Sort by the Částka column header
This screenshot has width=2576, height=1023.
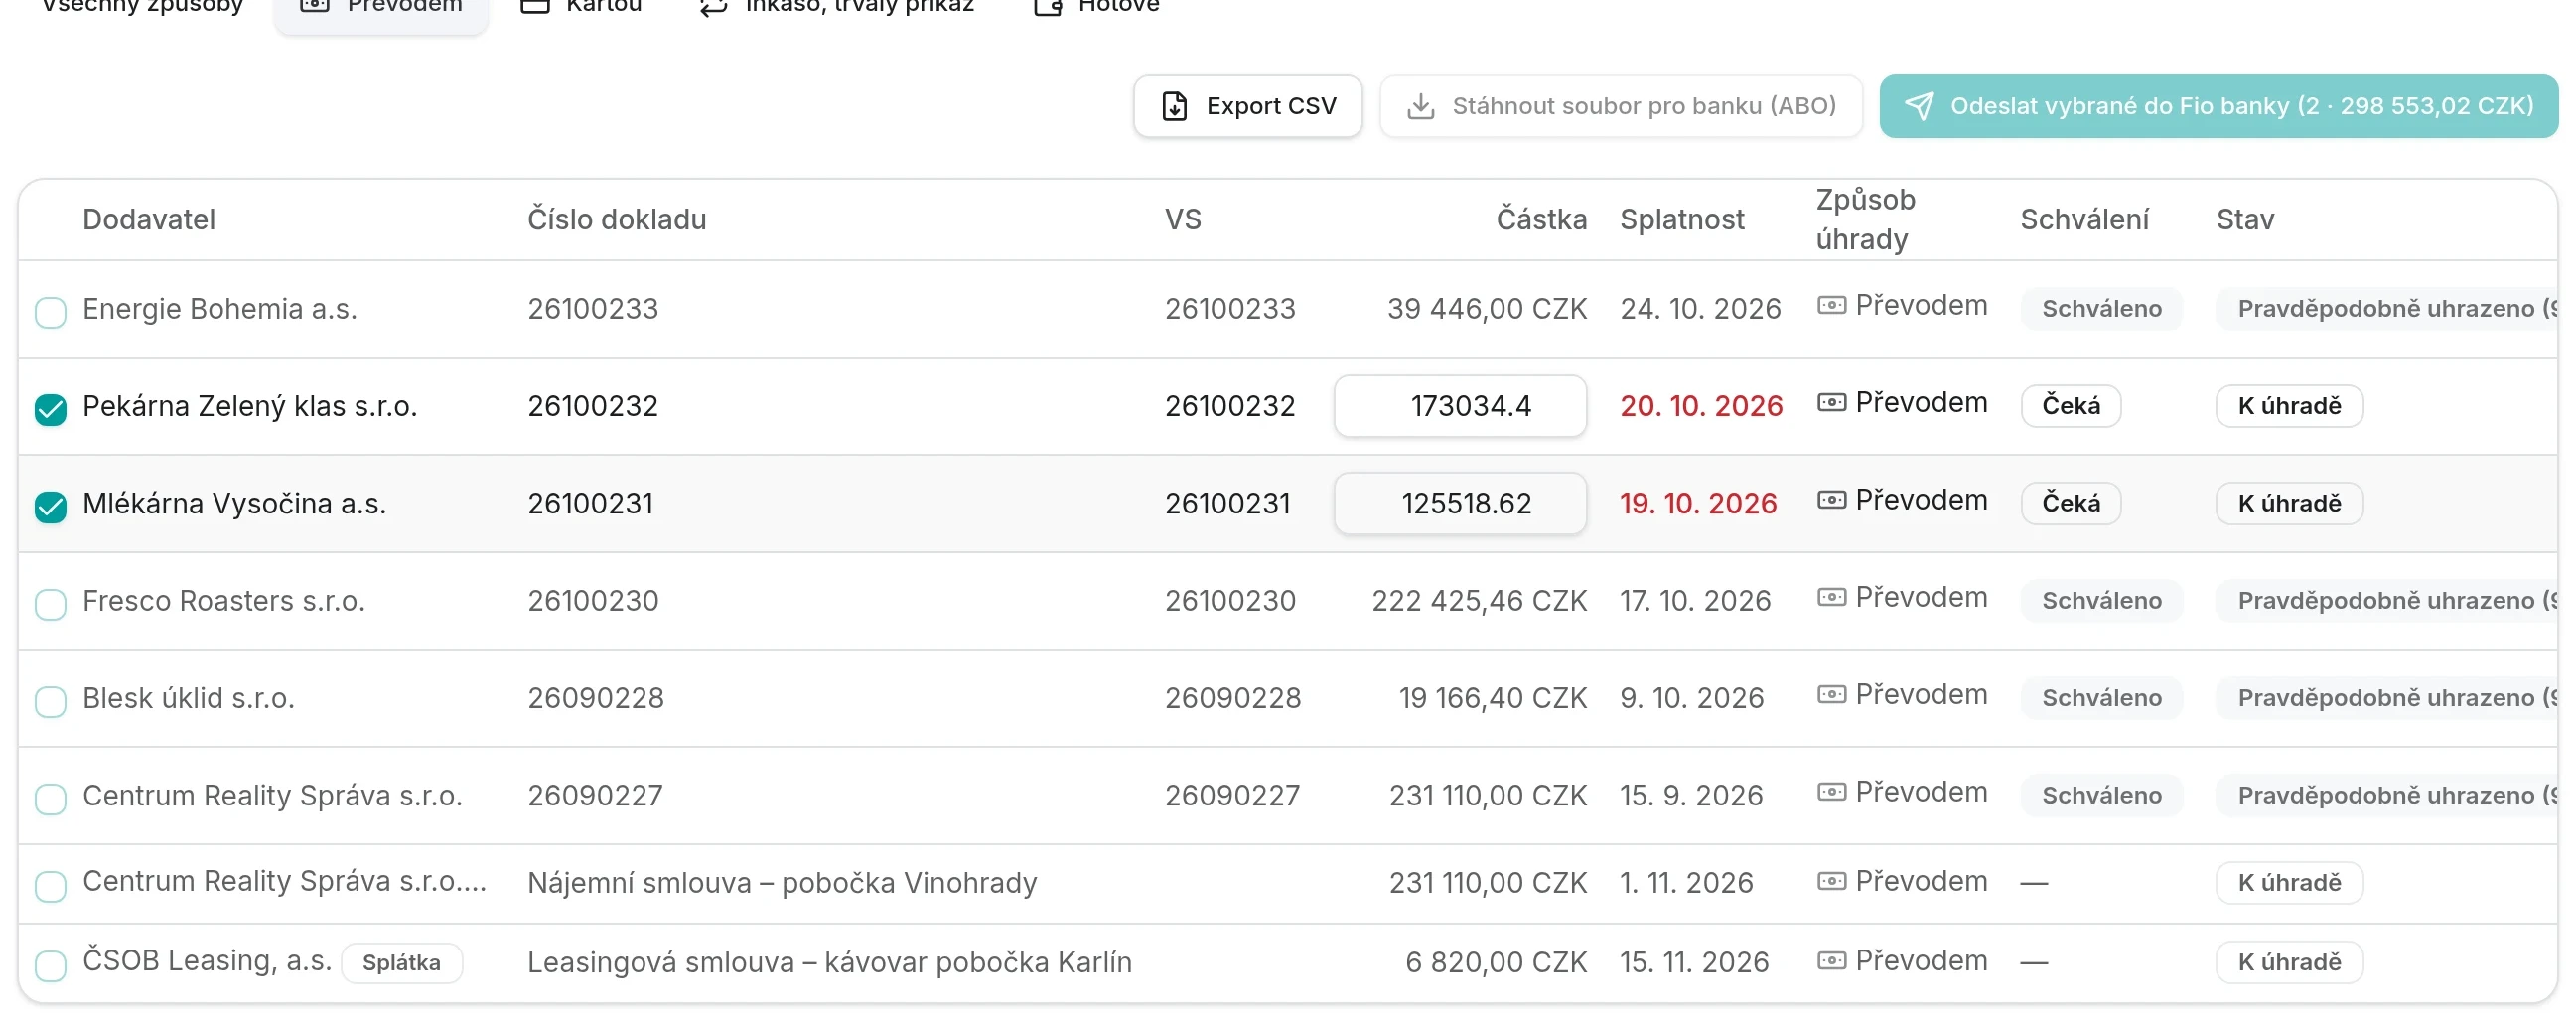(x=1541, y=219)
